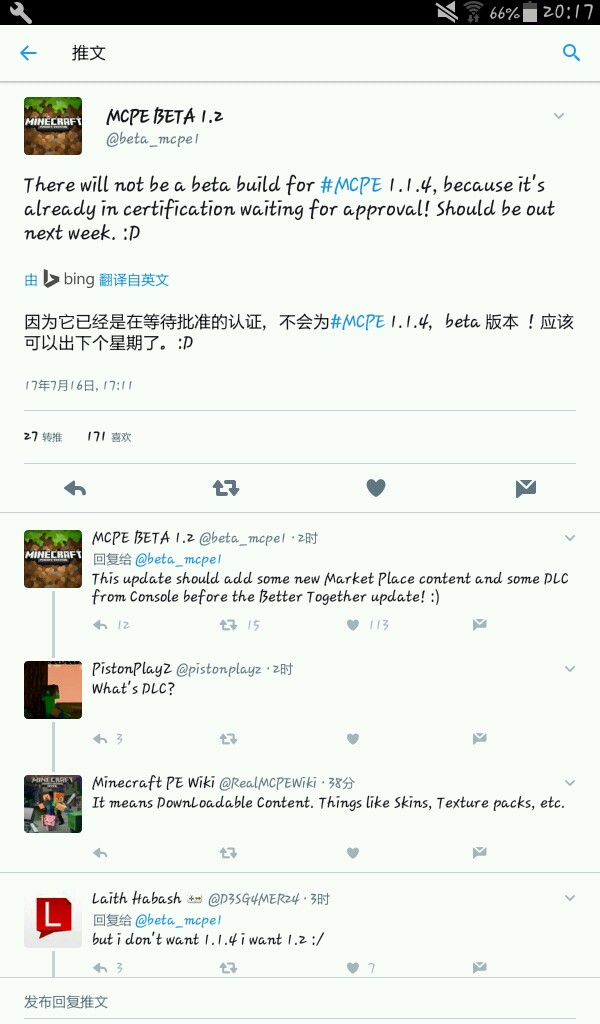Tap the reply tweet input field
600x1024 pixels.
point(300,1001)
